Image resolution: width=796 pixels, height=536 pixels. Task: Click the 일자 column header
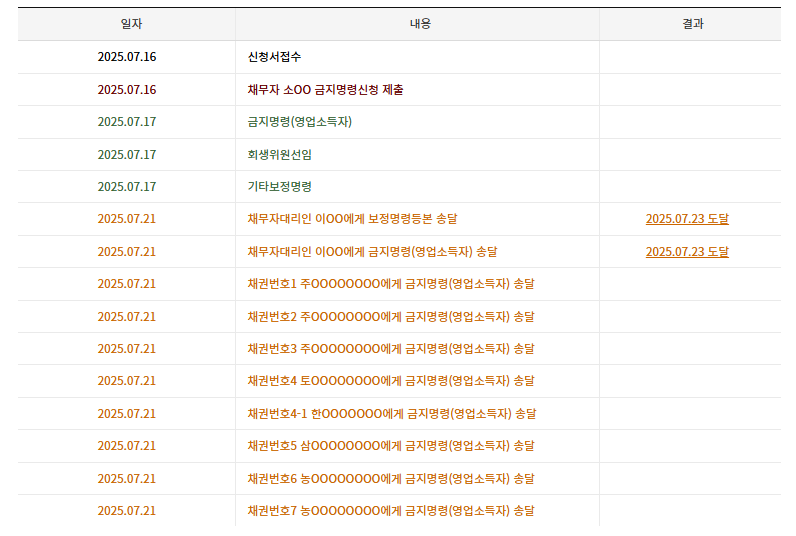coord(131,24)
